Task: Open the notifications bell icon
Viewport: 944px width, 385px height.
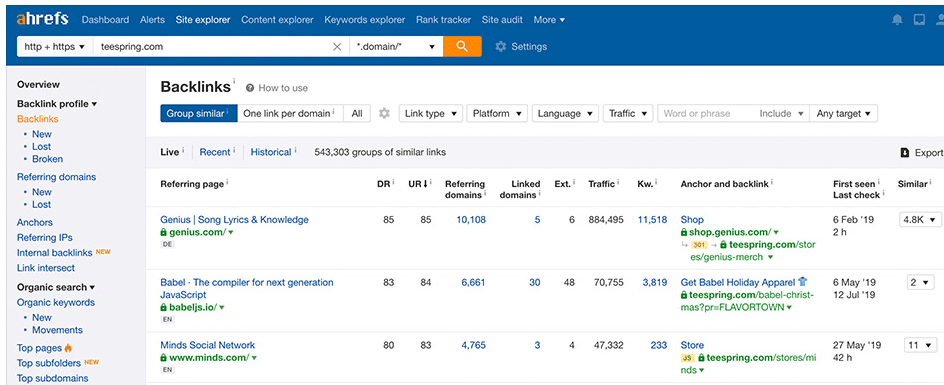Action: (x=897, y=20)
